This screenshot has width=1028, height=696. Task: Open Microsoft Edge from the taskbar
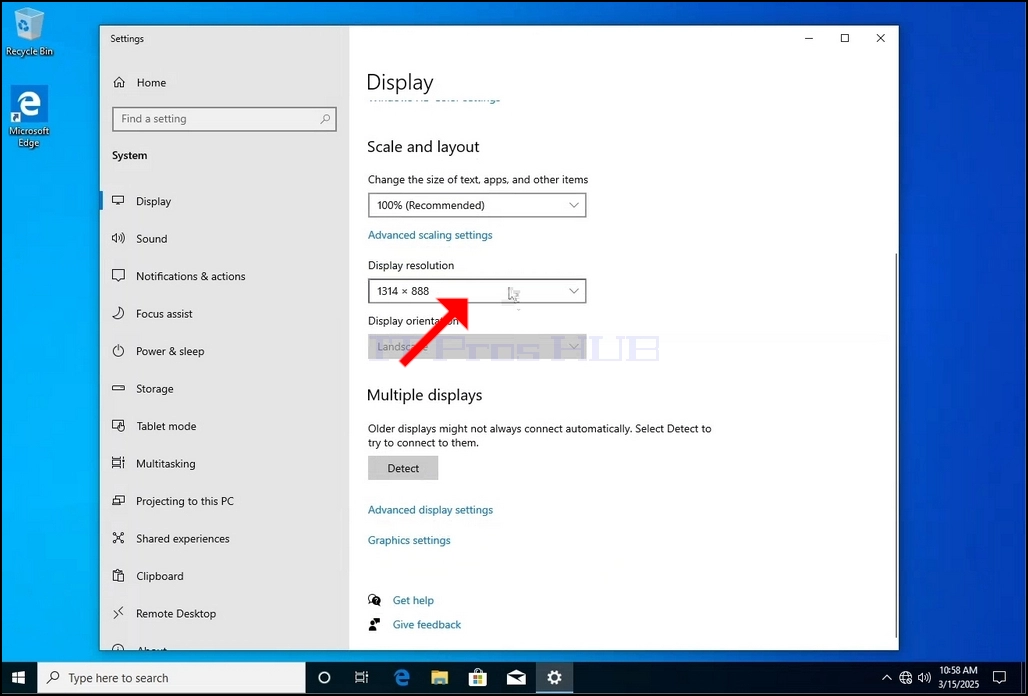[401, 678]
